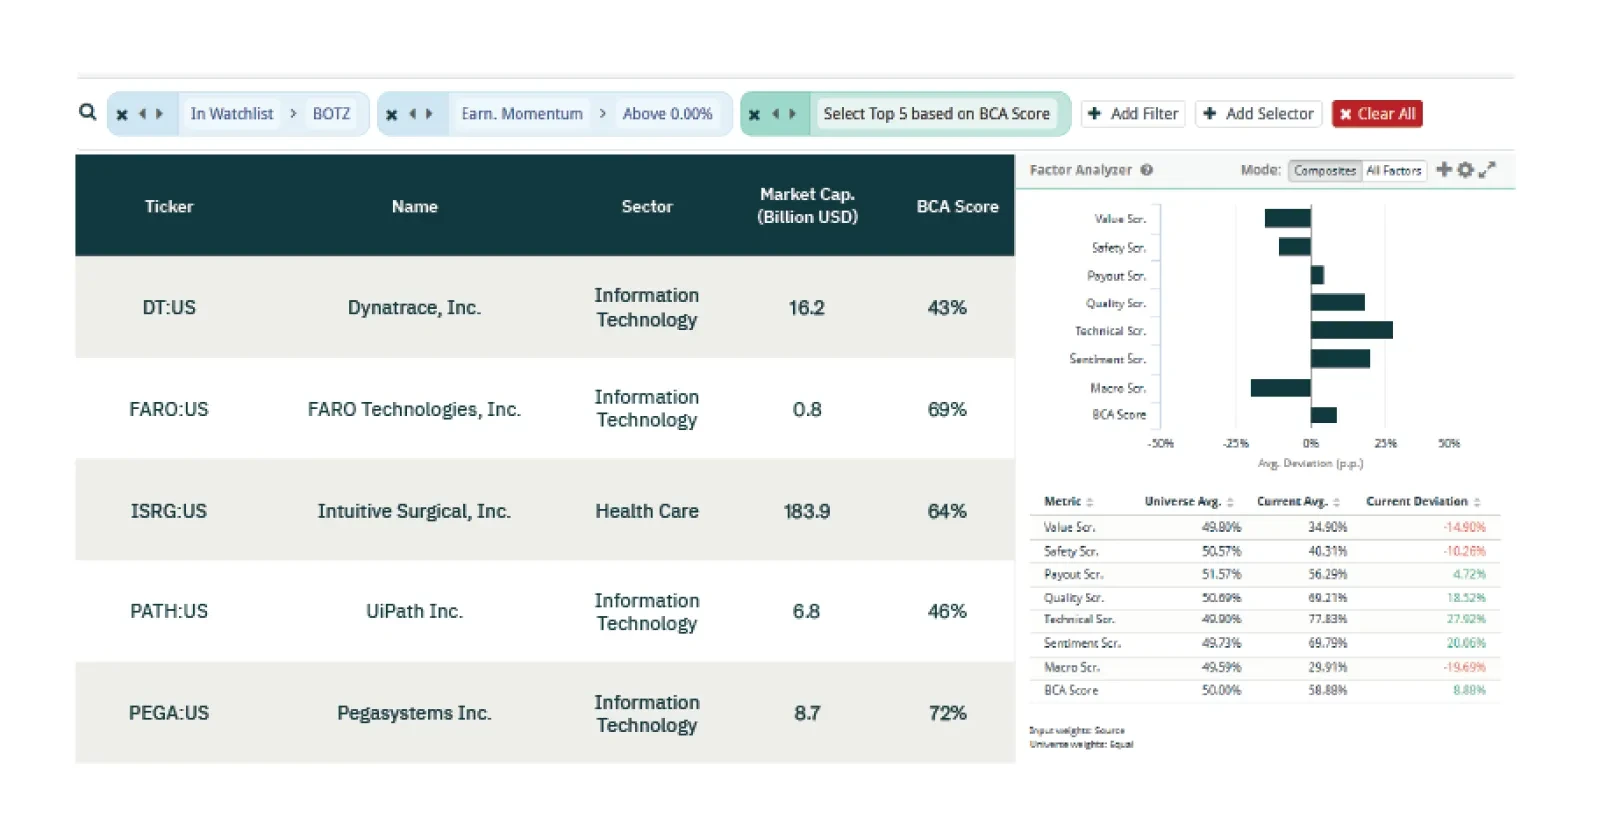The width and height of the screenshot is (1600, 832).
Task: Click the search magnifier icon
Action: (x=88, y=112)
